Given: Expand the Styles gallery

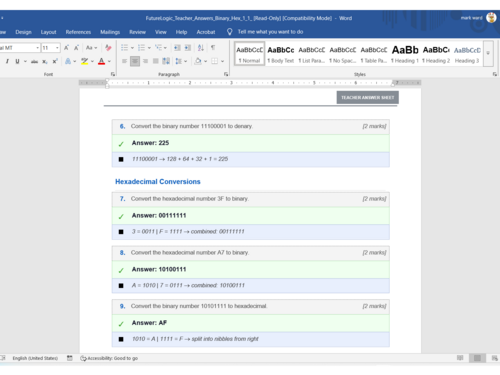Looking at the screenshot, I should point(488,53).
